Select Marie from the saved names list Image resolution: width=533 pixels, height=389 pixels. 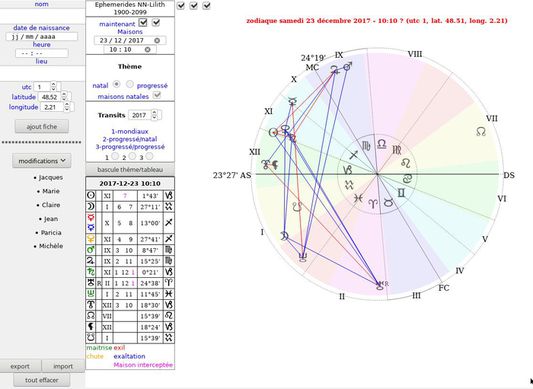pos(51,191)
